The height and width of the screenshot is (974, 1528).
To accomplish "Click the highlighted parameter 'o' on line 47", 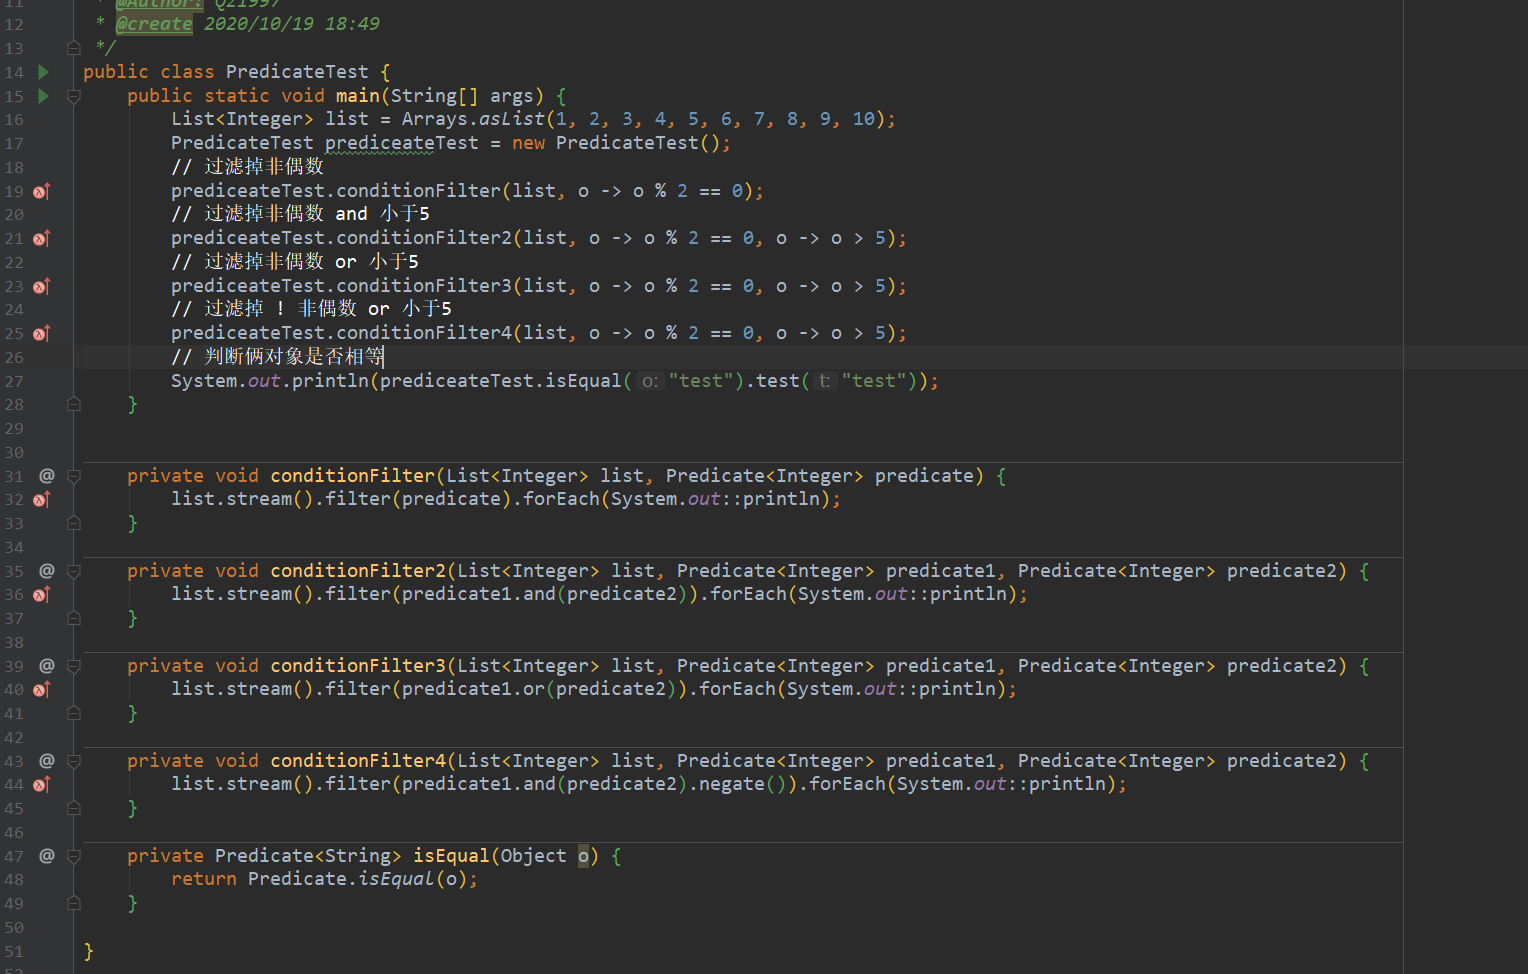I will (584, 856).
